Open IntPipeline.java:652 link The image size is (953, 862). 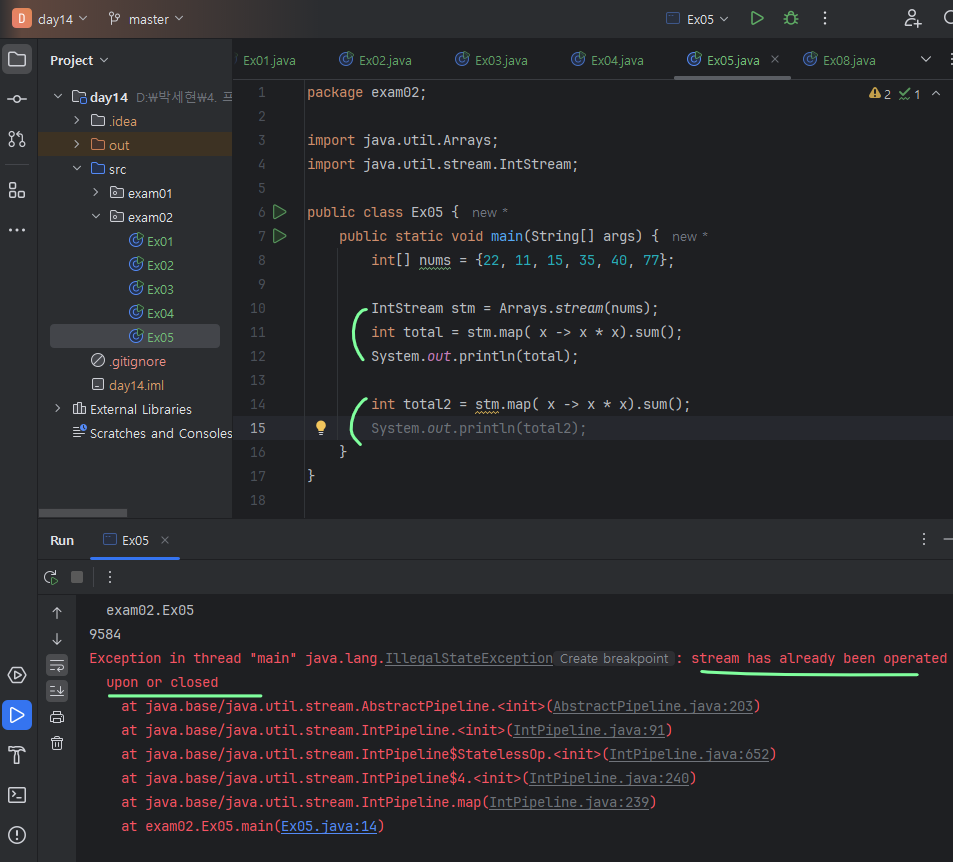point(689,754)
